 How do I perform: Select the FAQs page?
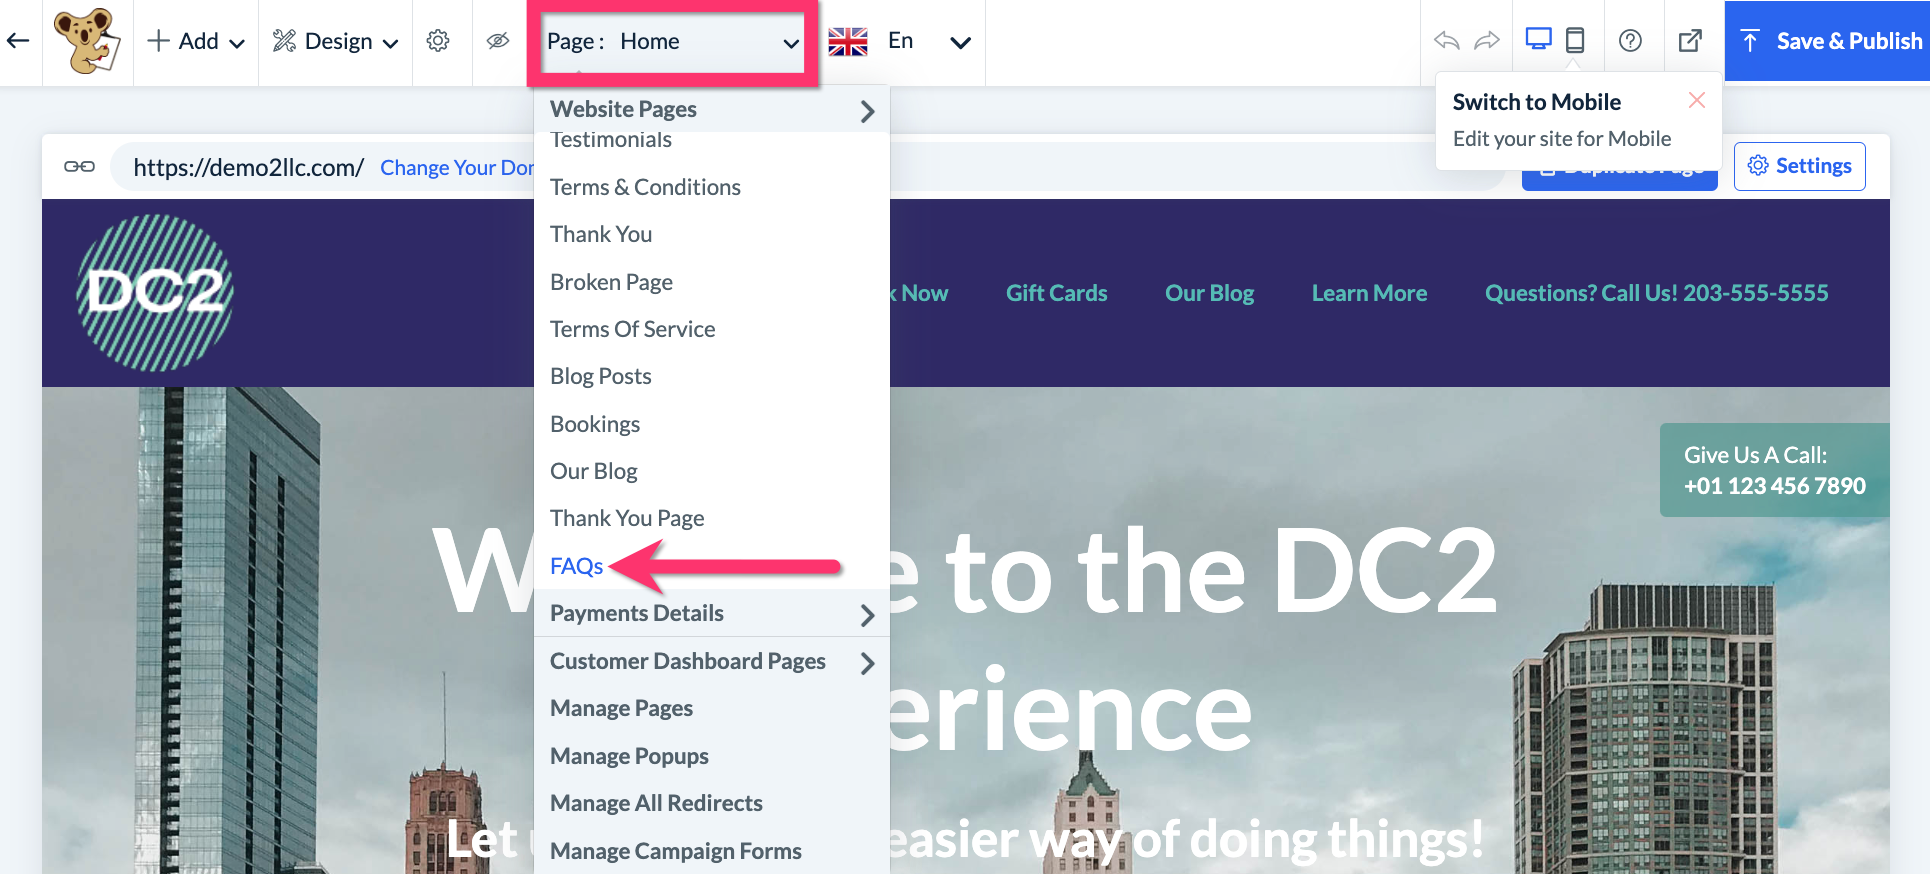pyautogui.click(x=576, y=566)
